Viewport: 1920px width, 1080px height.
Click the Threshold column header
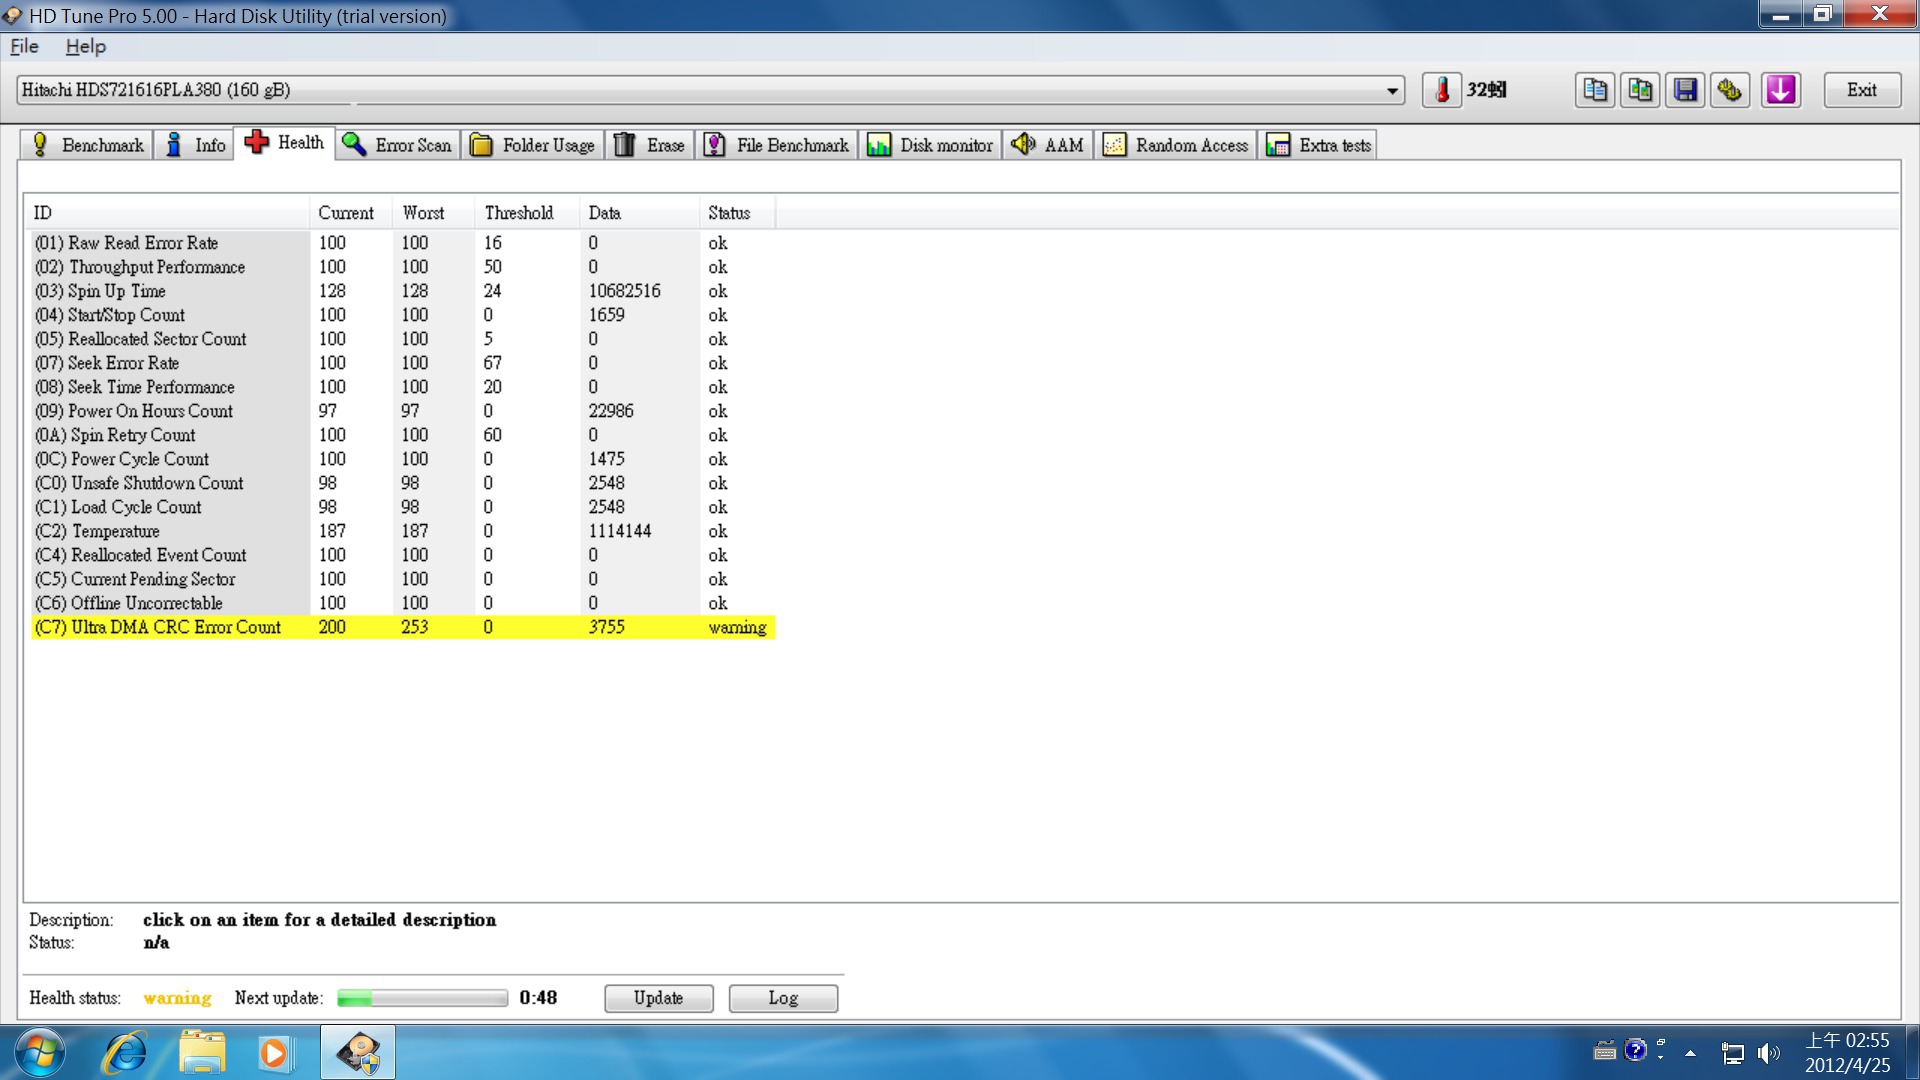(x=528, y=213)
